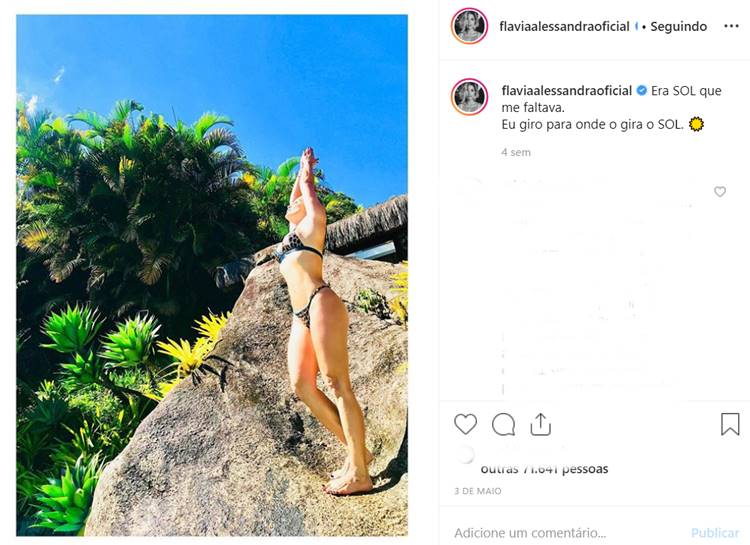Open the three-dot more options menu
Image resolution: width=750 pixels, height=545 pixels.
[x=731, y=26]
